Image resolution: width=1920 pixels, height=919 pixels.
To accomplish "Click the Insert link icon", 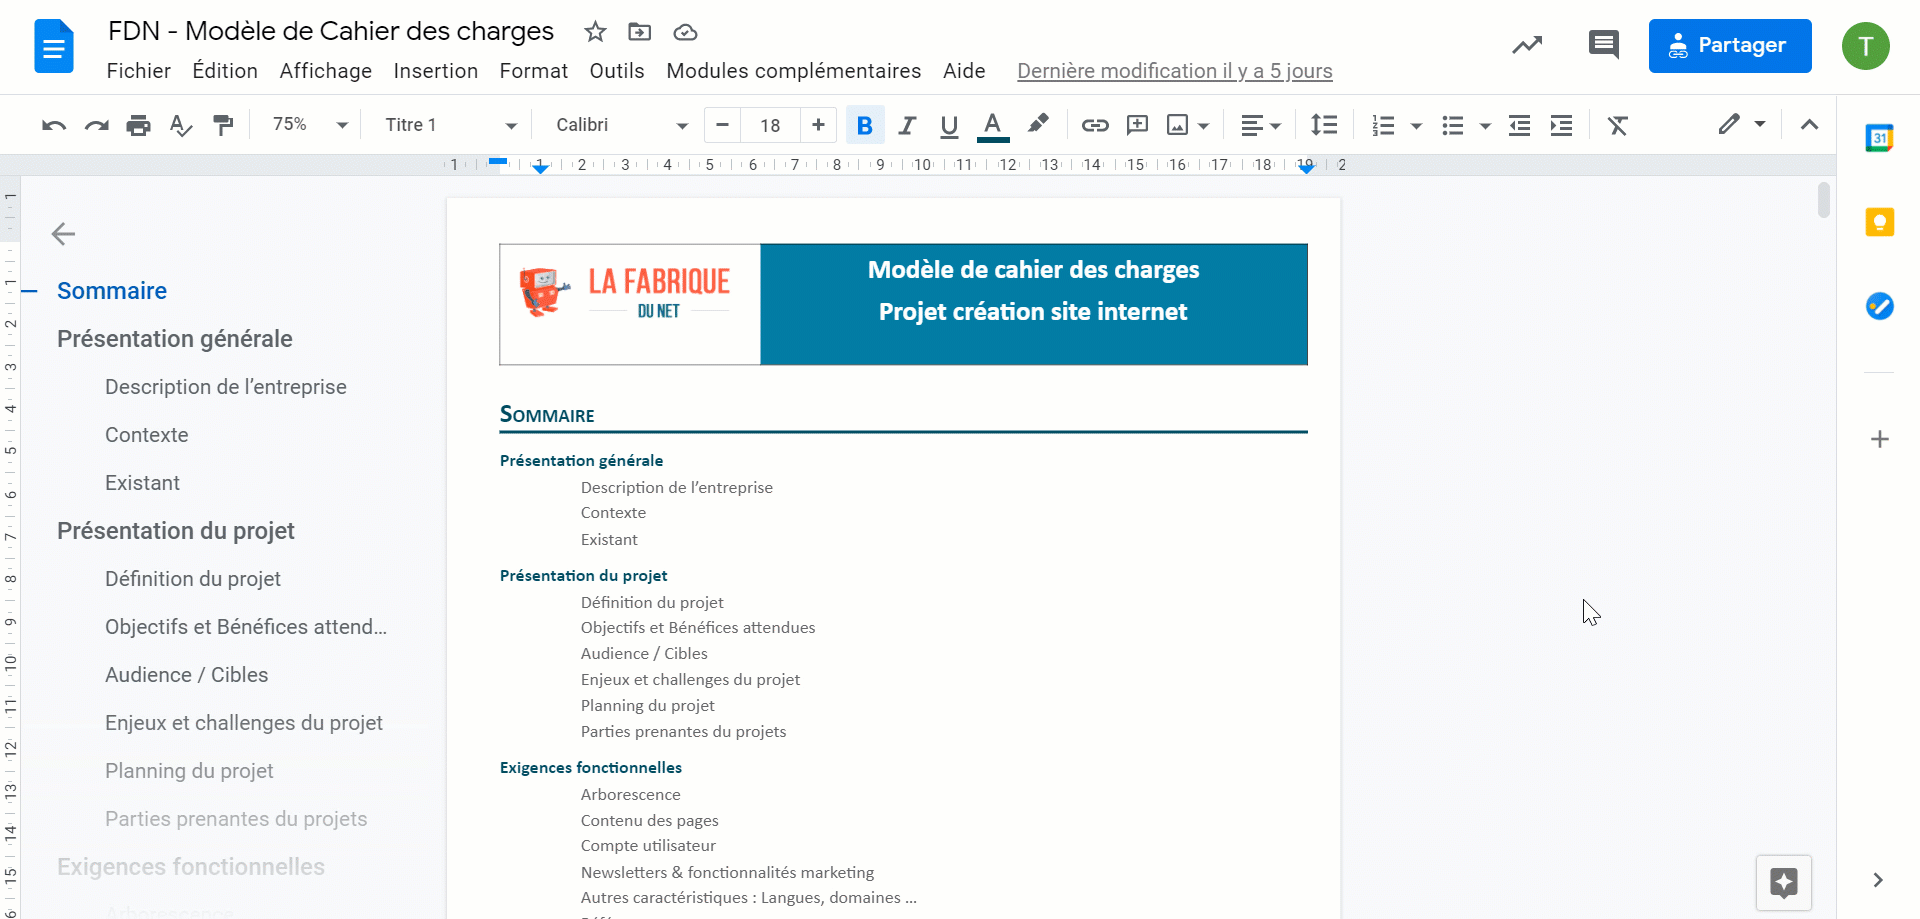I will click(x=1095, y=125).
